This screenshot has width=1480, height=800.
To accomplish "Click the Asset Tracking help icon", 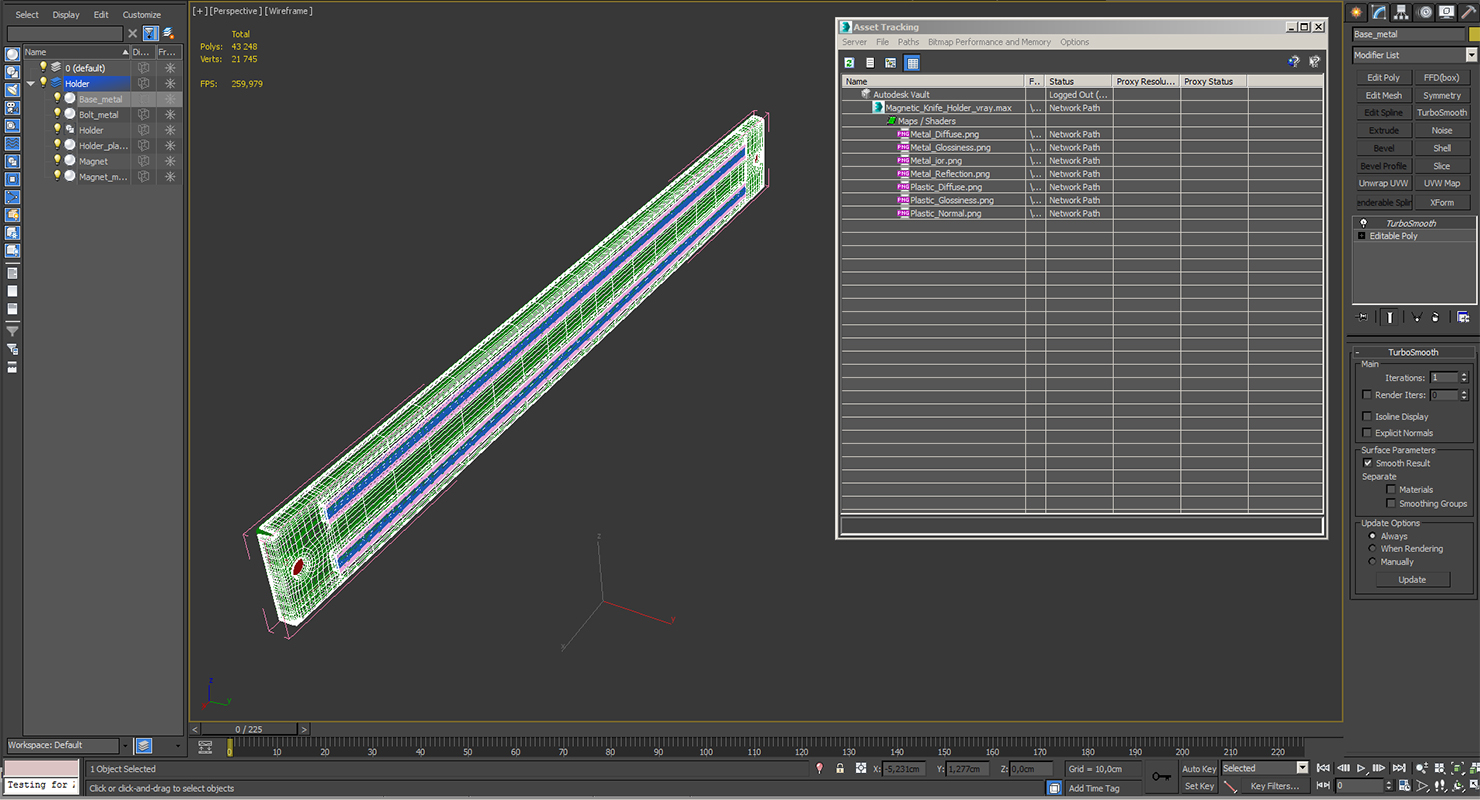I will click(1293, 62).
